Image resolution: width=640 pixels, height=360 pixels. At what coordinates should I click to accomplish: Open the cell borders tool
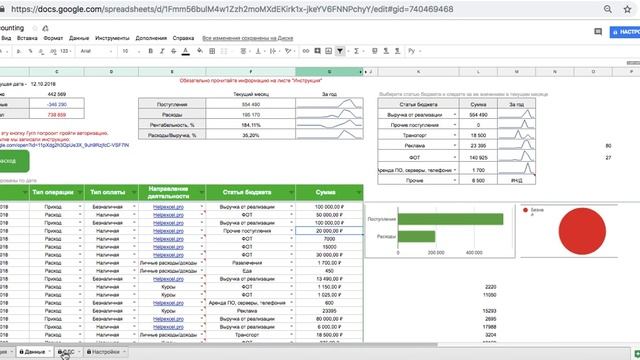(212, 51)
